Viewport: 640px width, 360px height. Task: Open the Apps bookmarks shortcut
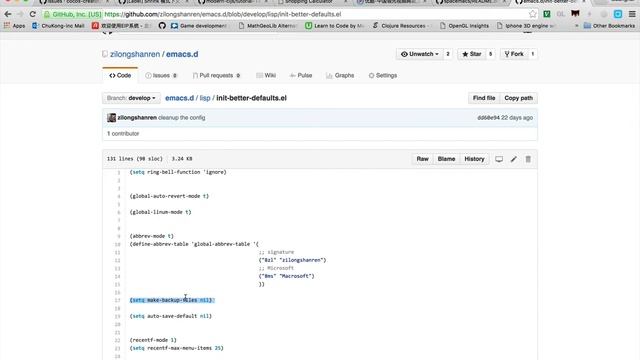click(15, 26)
